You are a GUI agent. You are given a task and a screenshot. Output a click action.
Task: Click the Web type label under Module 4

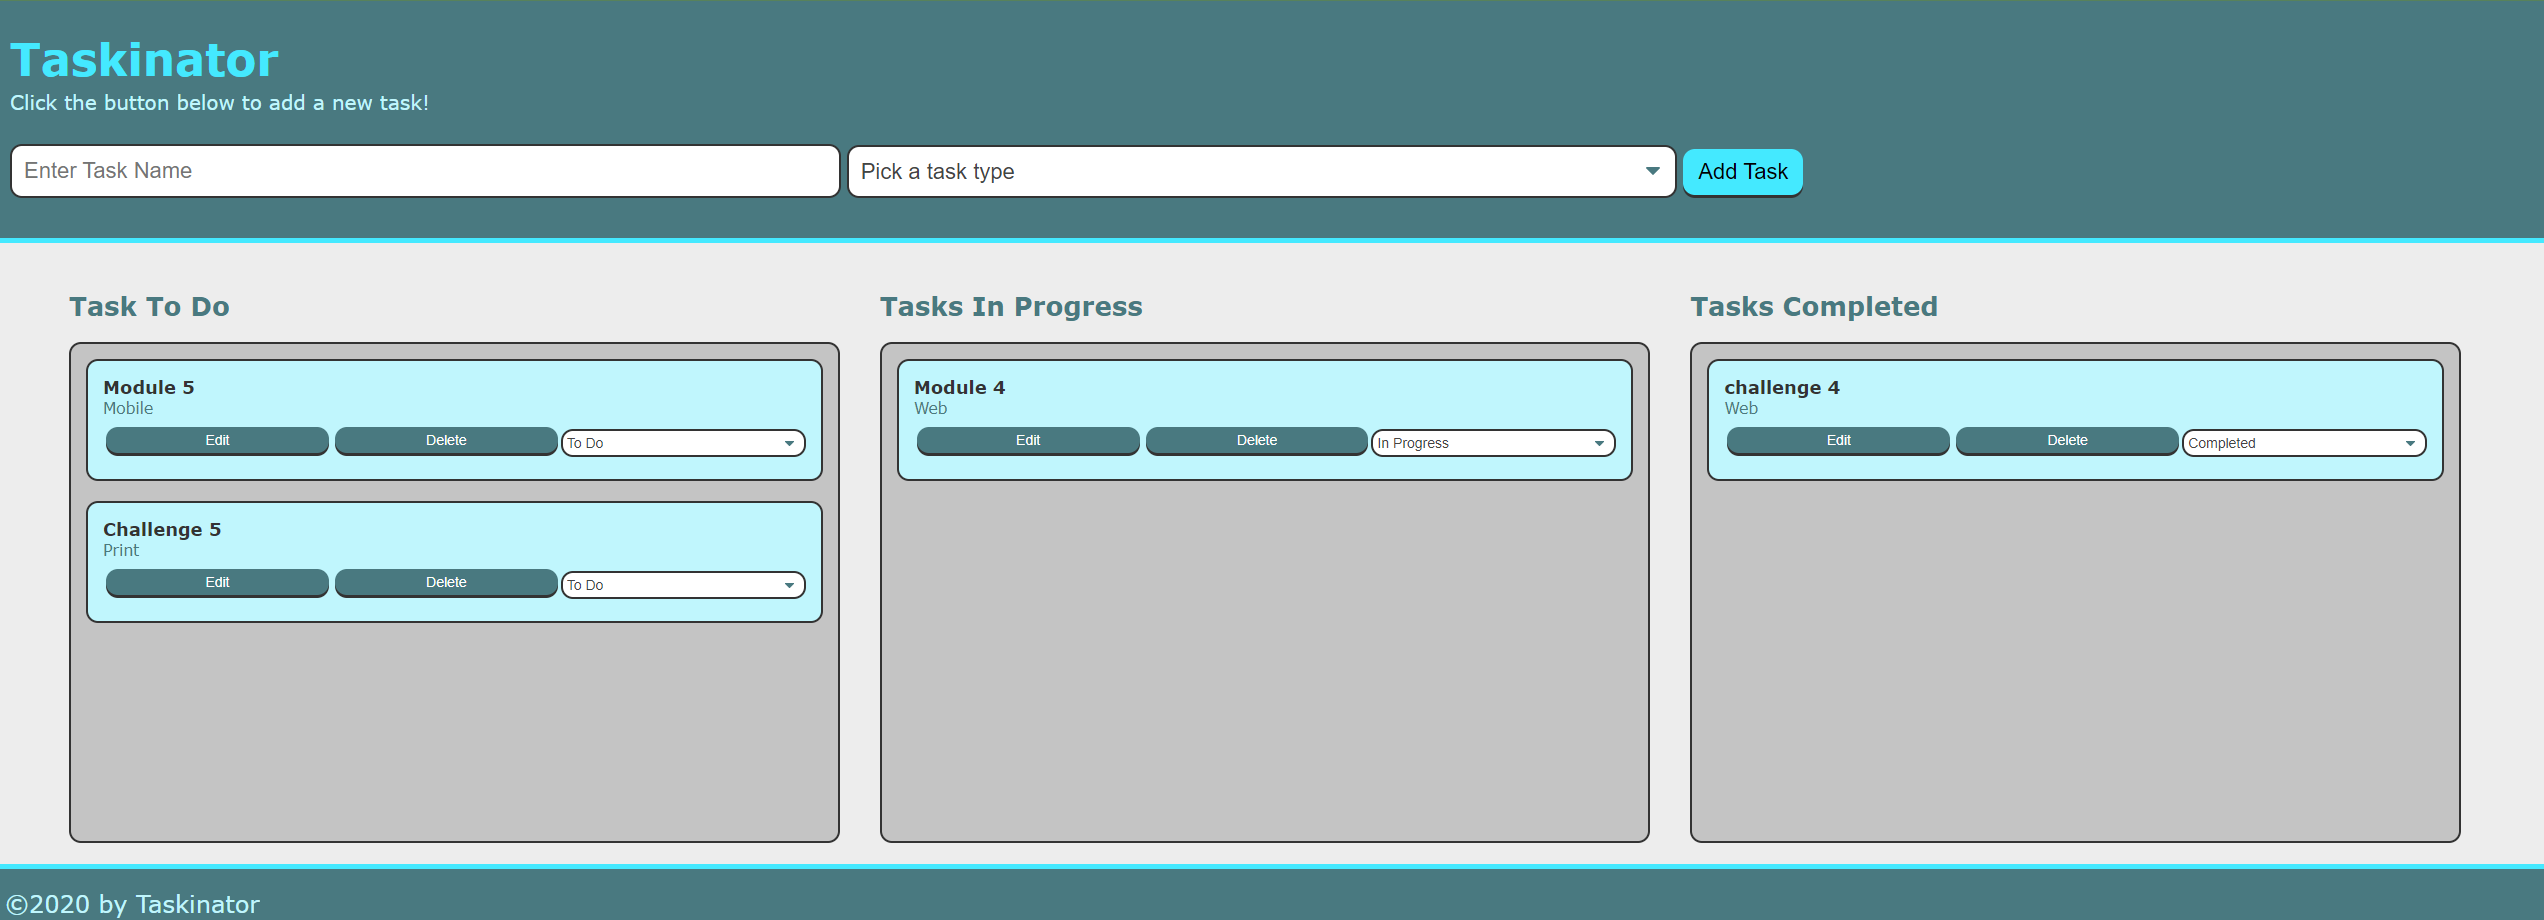coord(930,408)
